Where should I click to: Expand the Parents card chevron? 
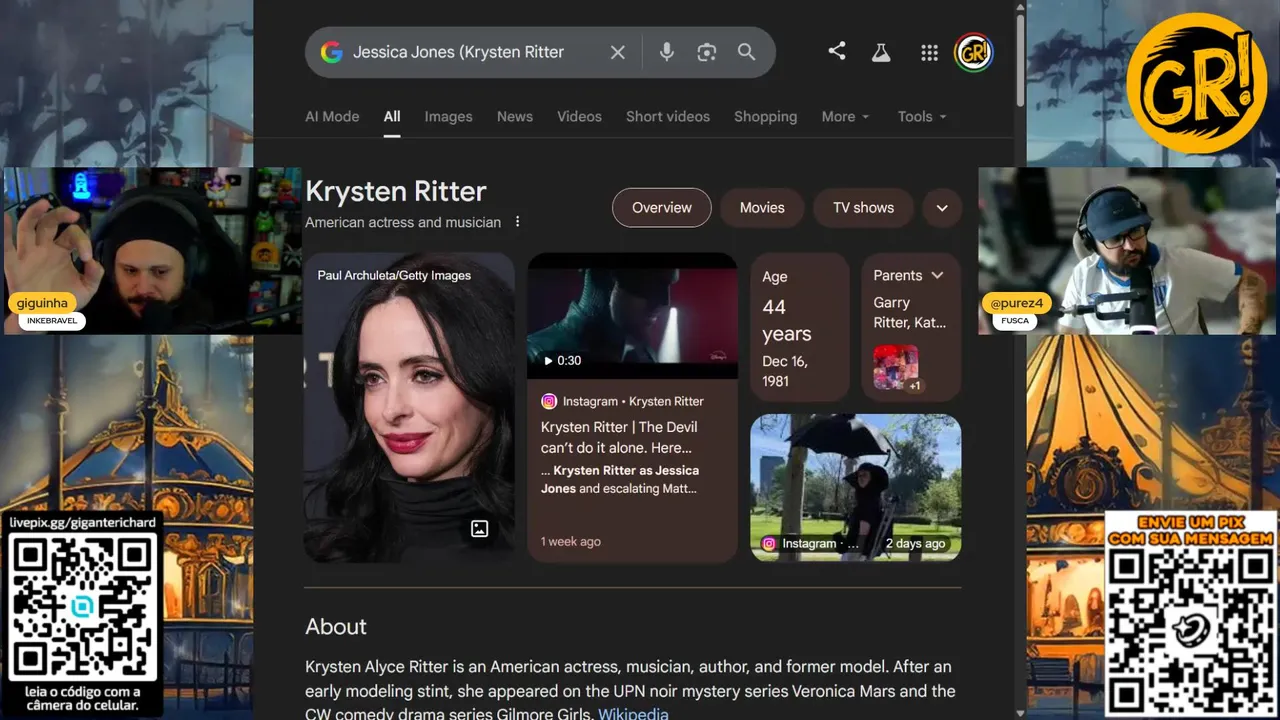point(937,275)
